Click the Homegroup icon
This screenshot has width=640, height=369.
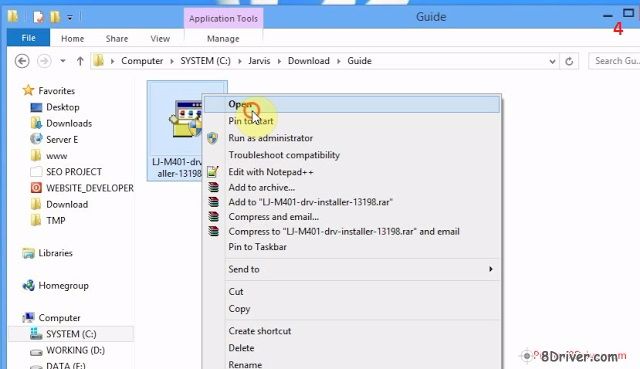tap(28, 285)
